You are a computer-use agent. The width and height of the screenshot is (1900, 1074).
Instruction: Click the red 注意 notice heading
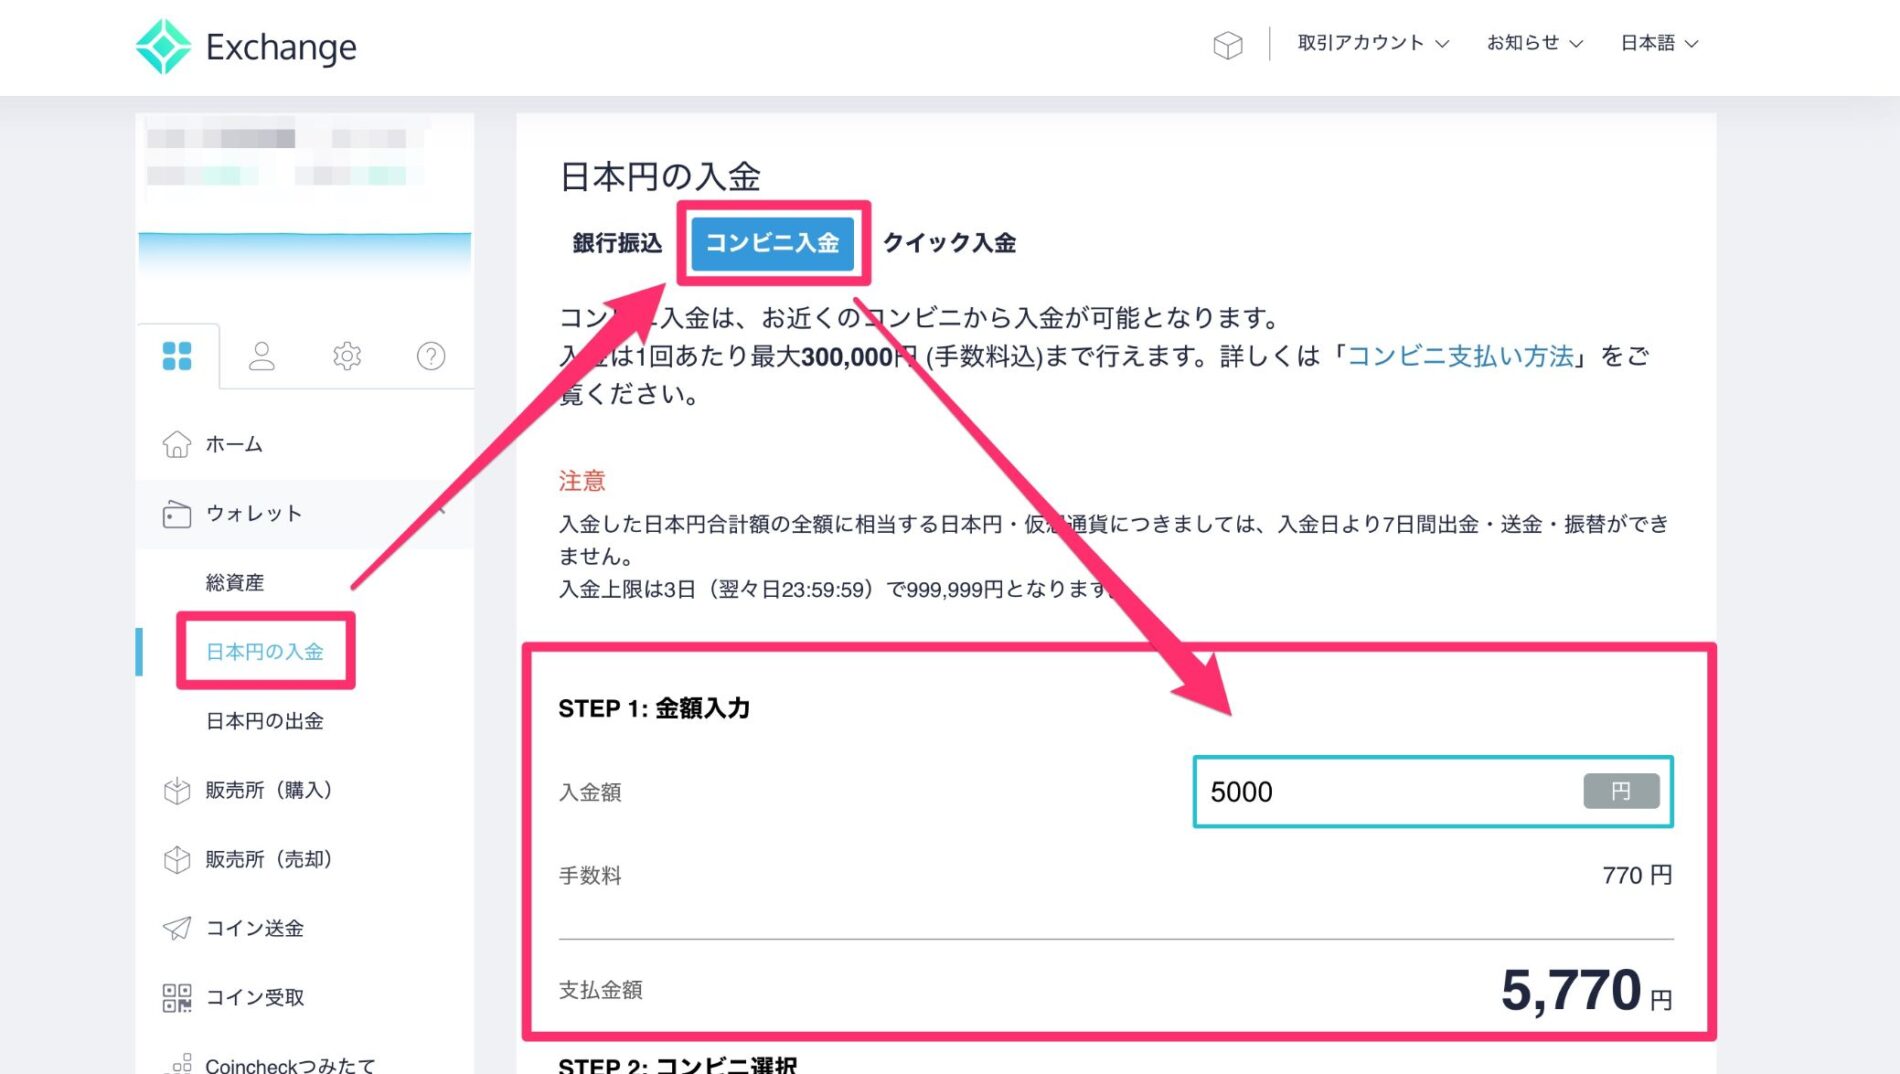click(582, 481)
